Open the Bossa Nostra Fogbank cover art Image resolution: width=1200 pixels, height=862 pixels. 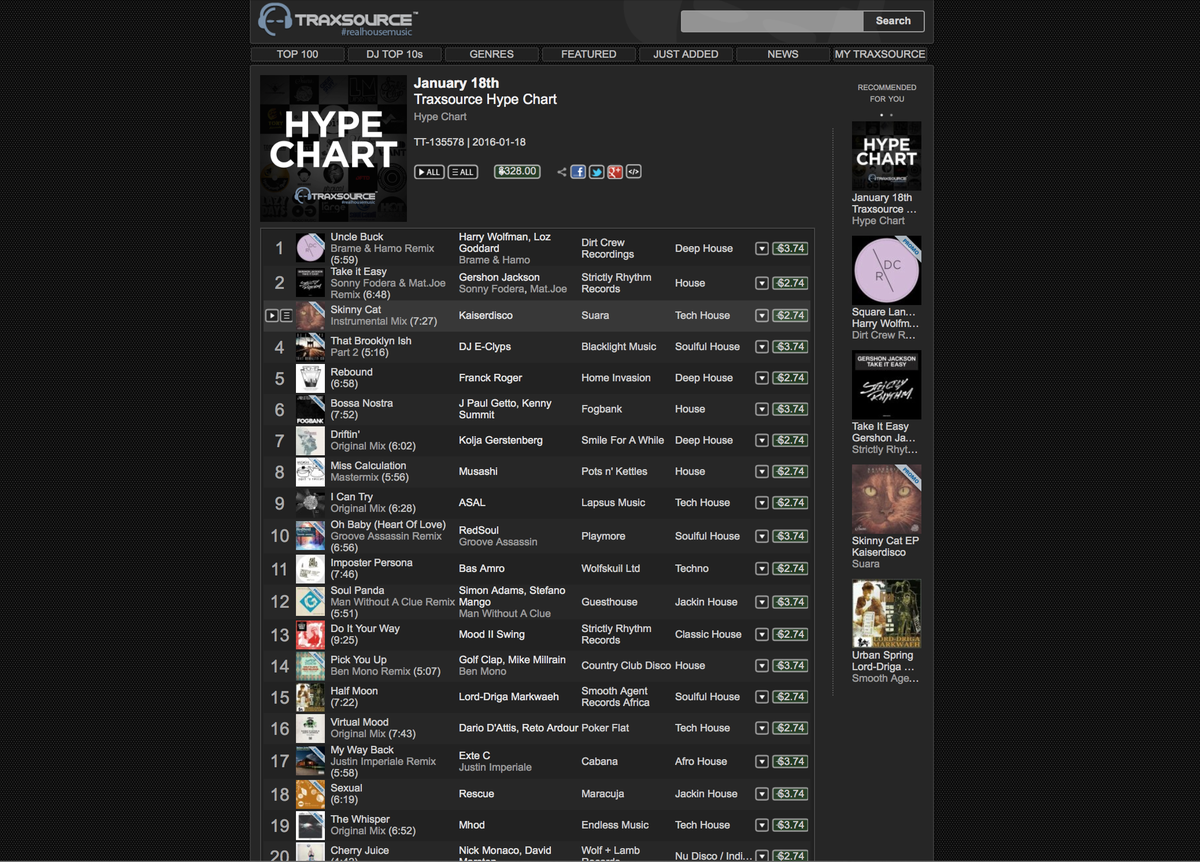click(x=310, y=409)
